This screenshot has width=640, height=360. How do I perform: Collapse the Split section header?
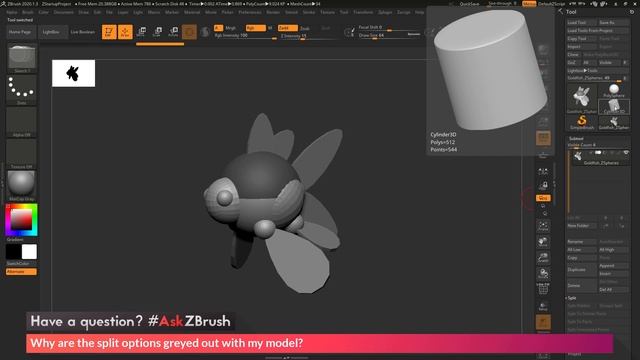571,298
